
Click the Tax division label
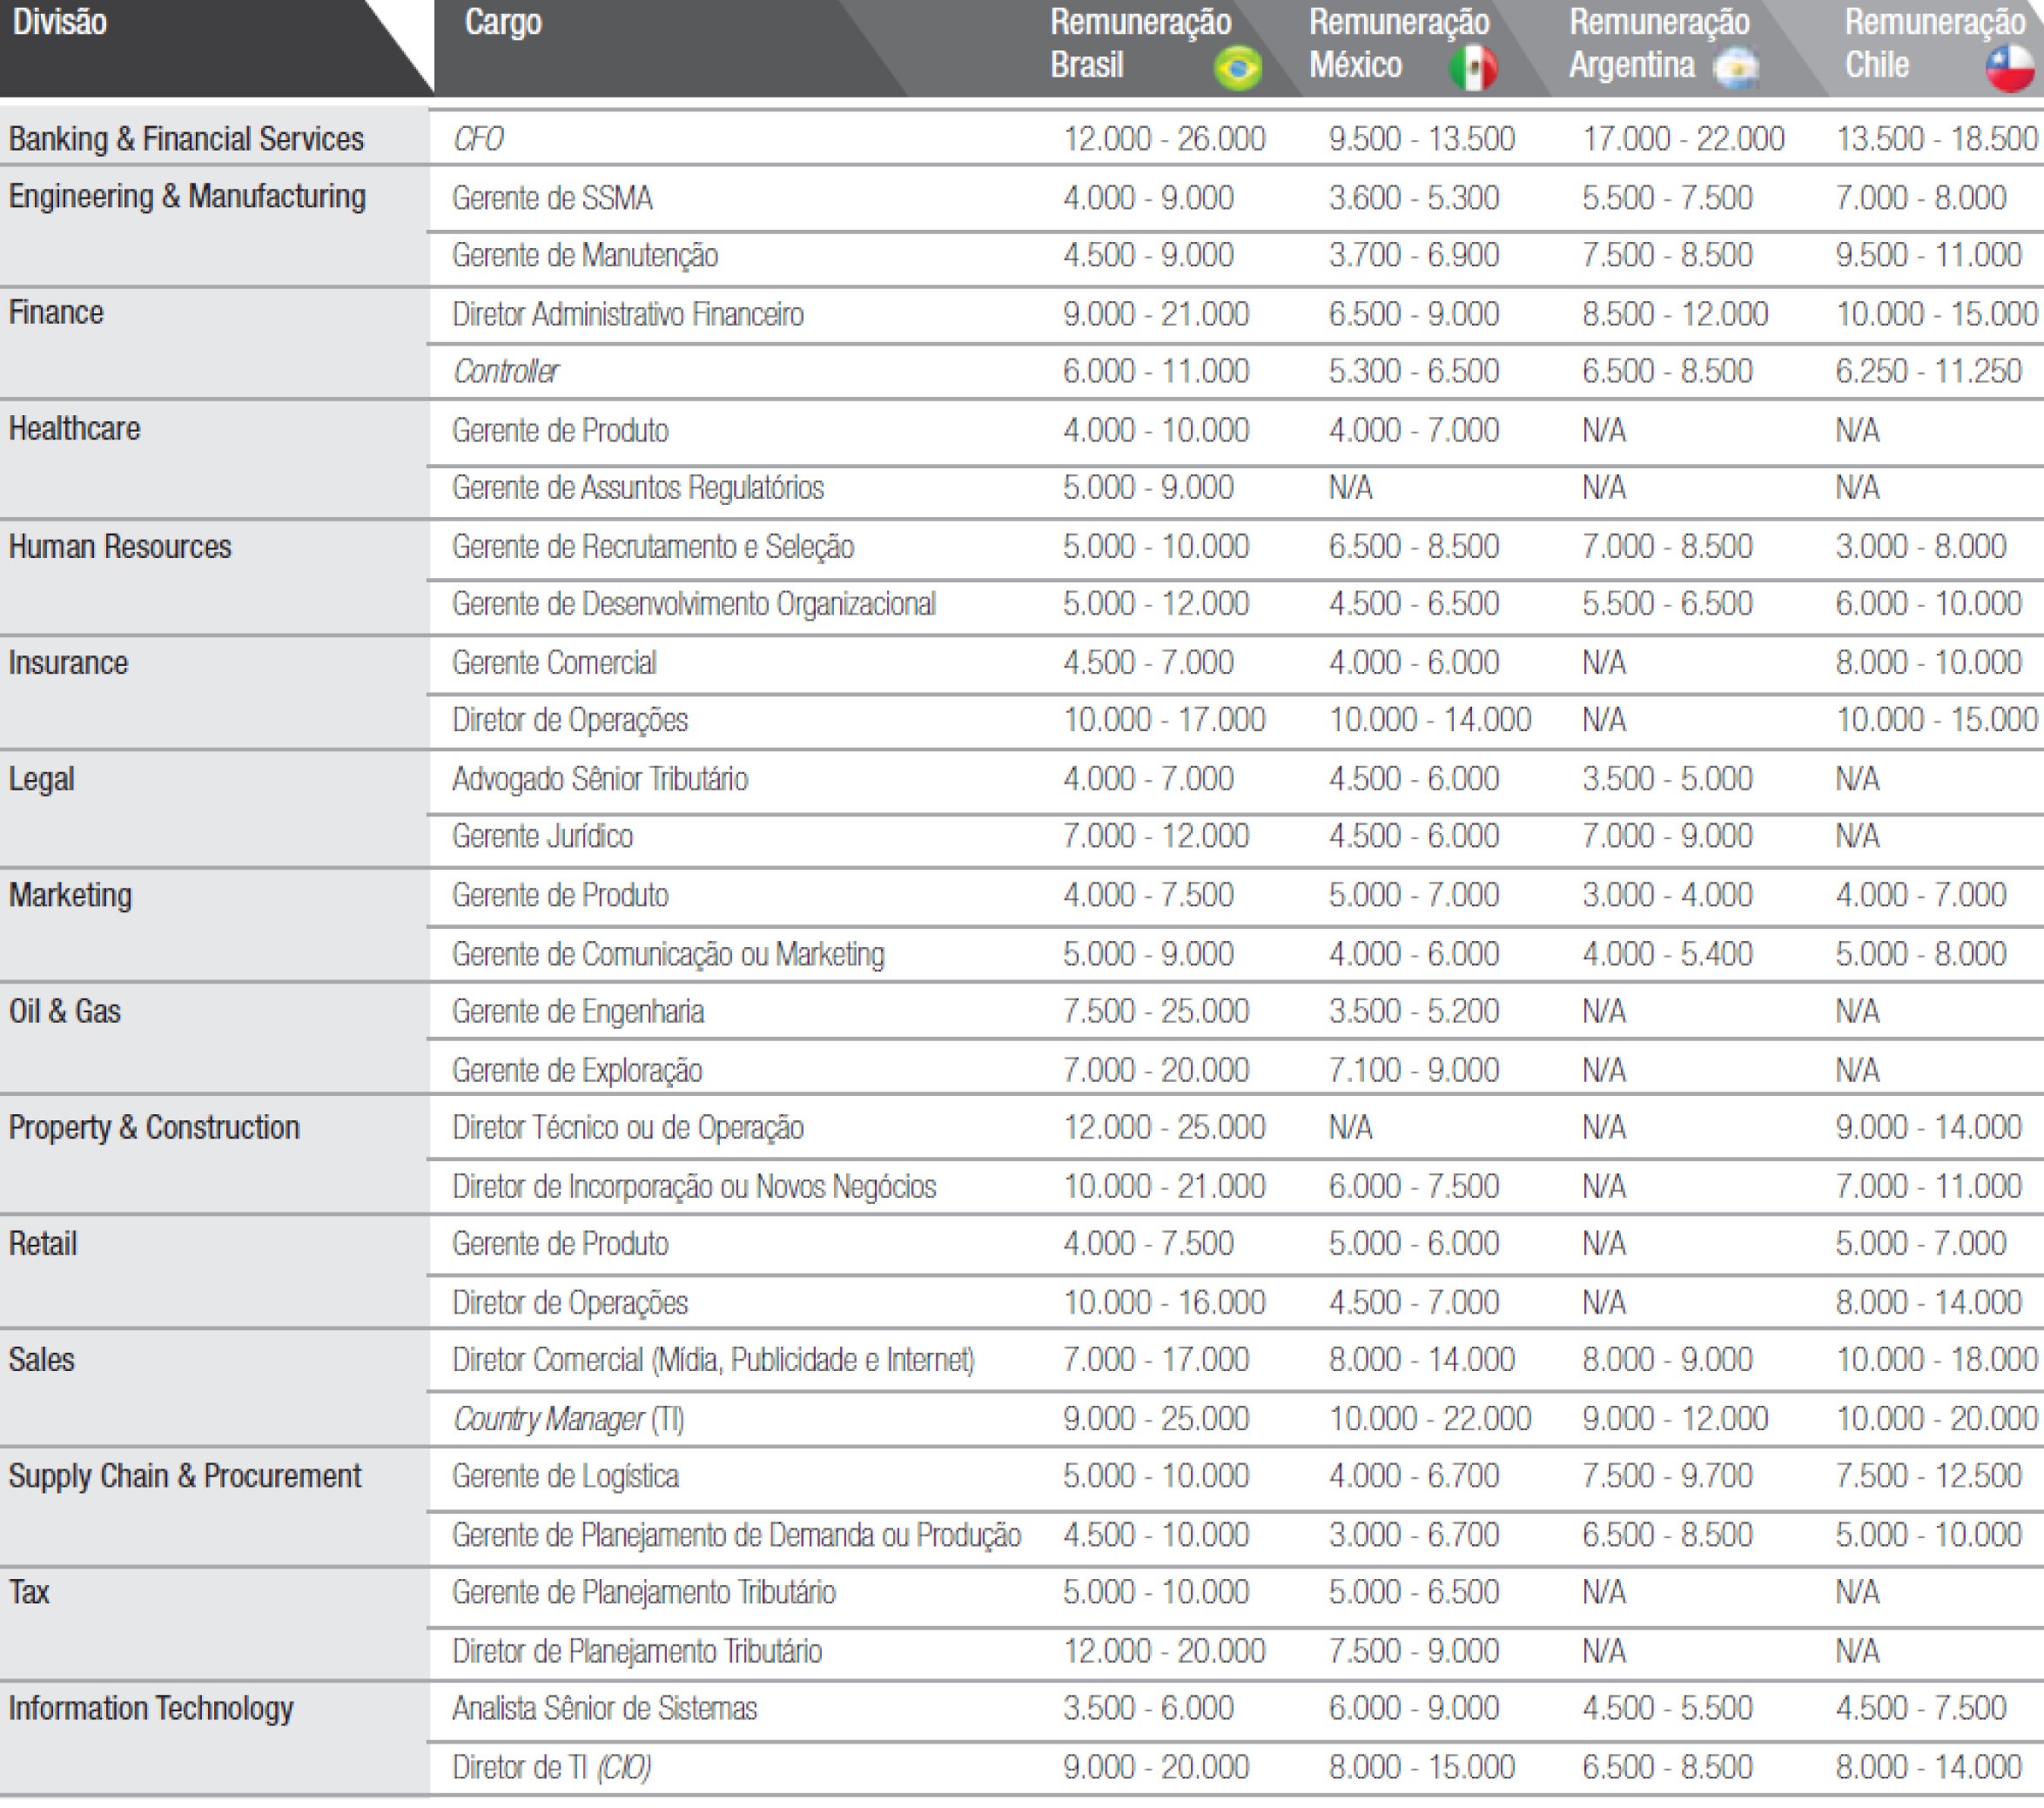29,1592
